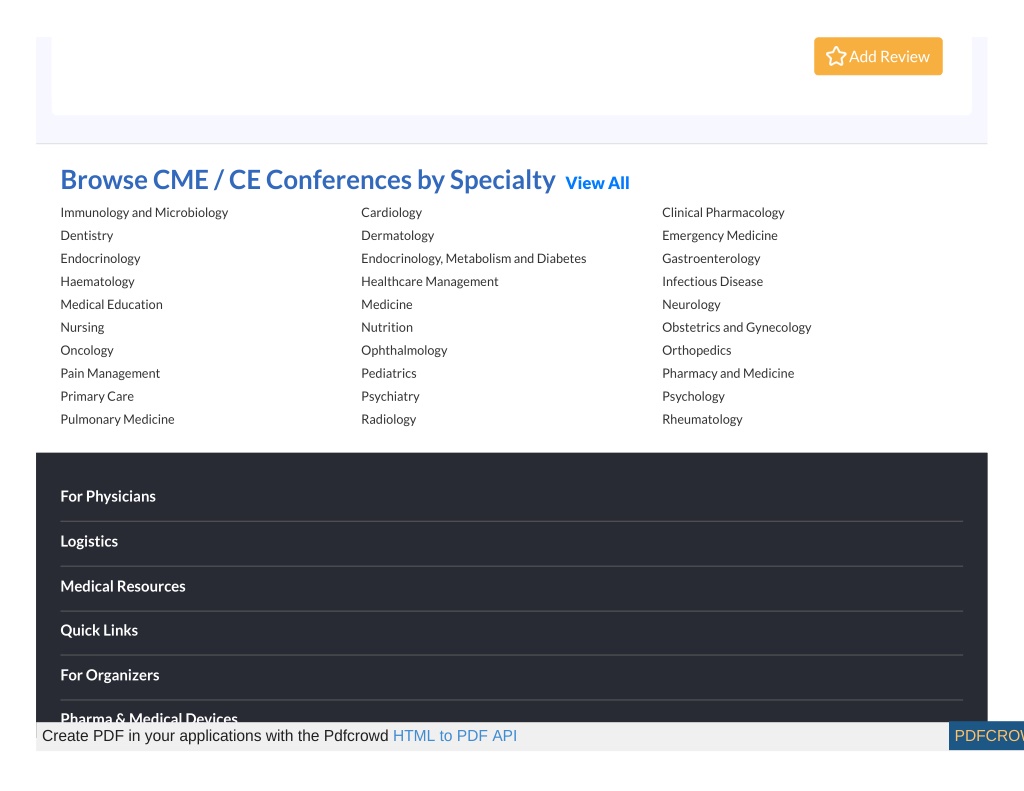This screenshot has height=791, width=1024.
Task: Expand the For Organizers section
Action: pos(511,675)
